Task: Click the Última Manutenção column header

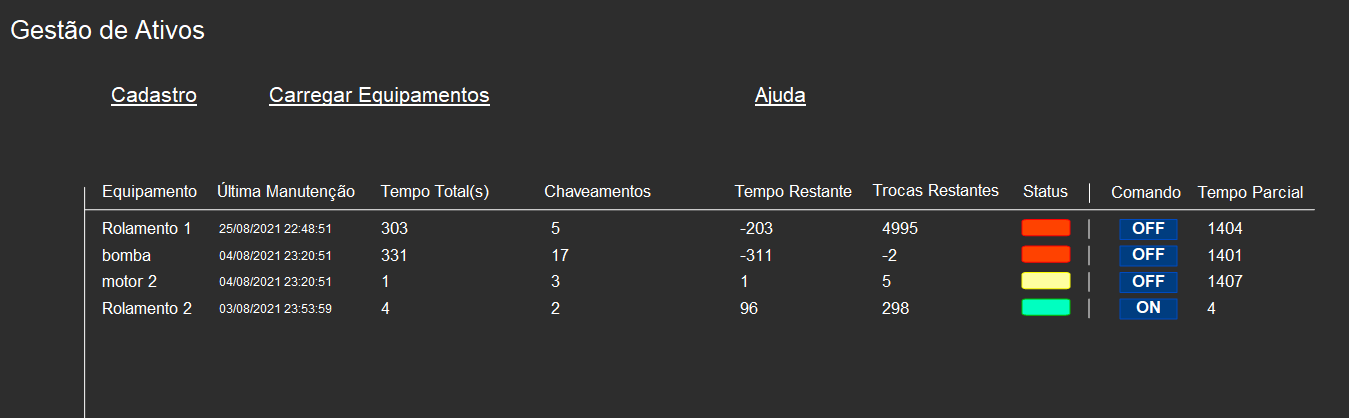Action: click(x=286, y=191)
